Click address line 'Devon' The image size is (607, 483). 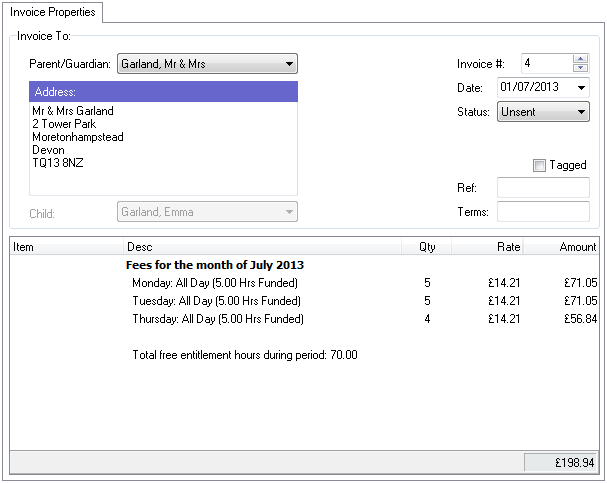click(x=48, y=150)
